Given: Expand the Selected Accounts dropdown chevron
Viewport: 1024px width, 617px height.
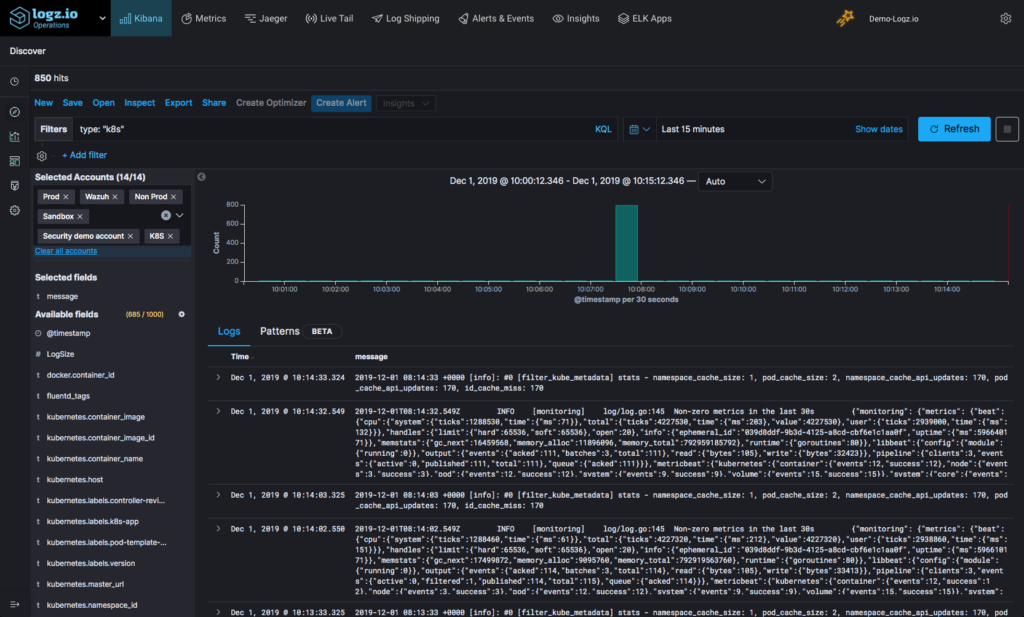Looking at the screenshot, I should pyautogui.click(x=180, y=215).
